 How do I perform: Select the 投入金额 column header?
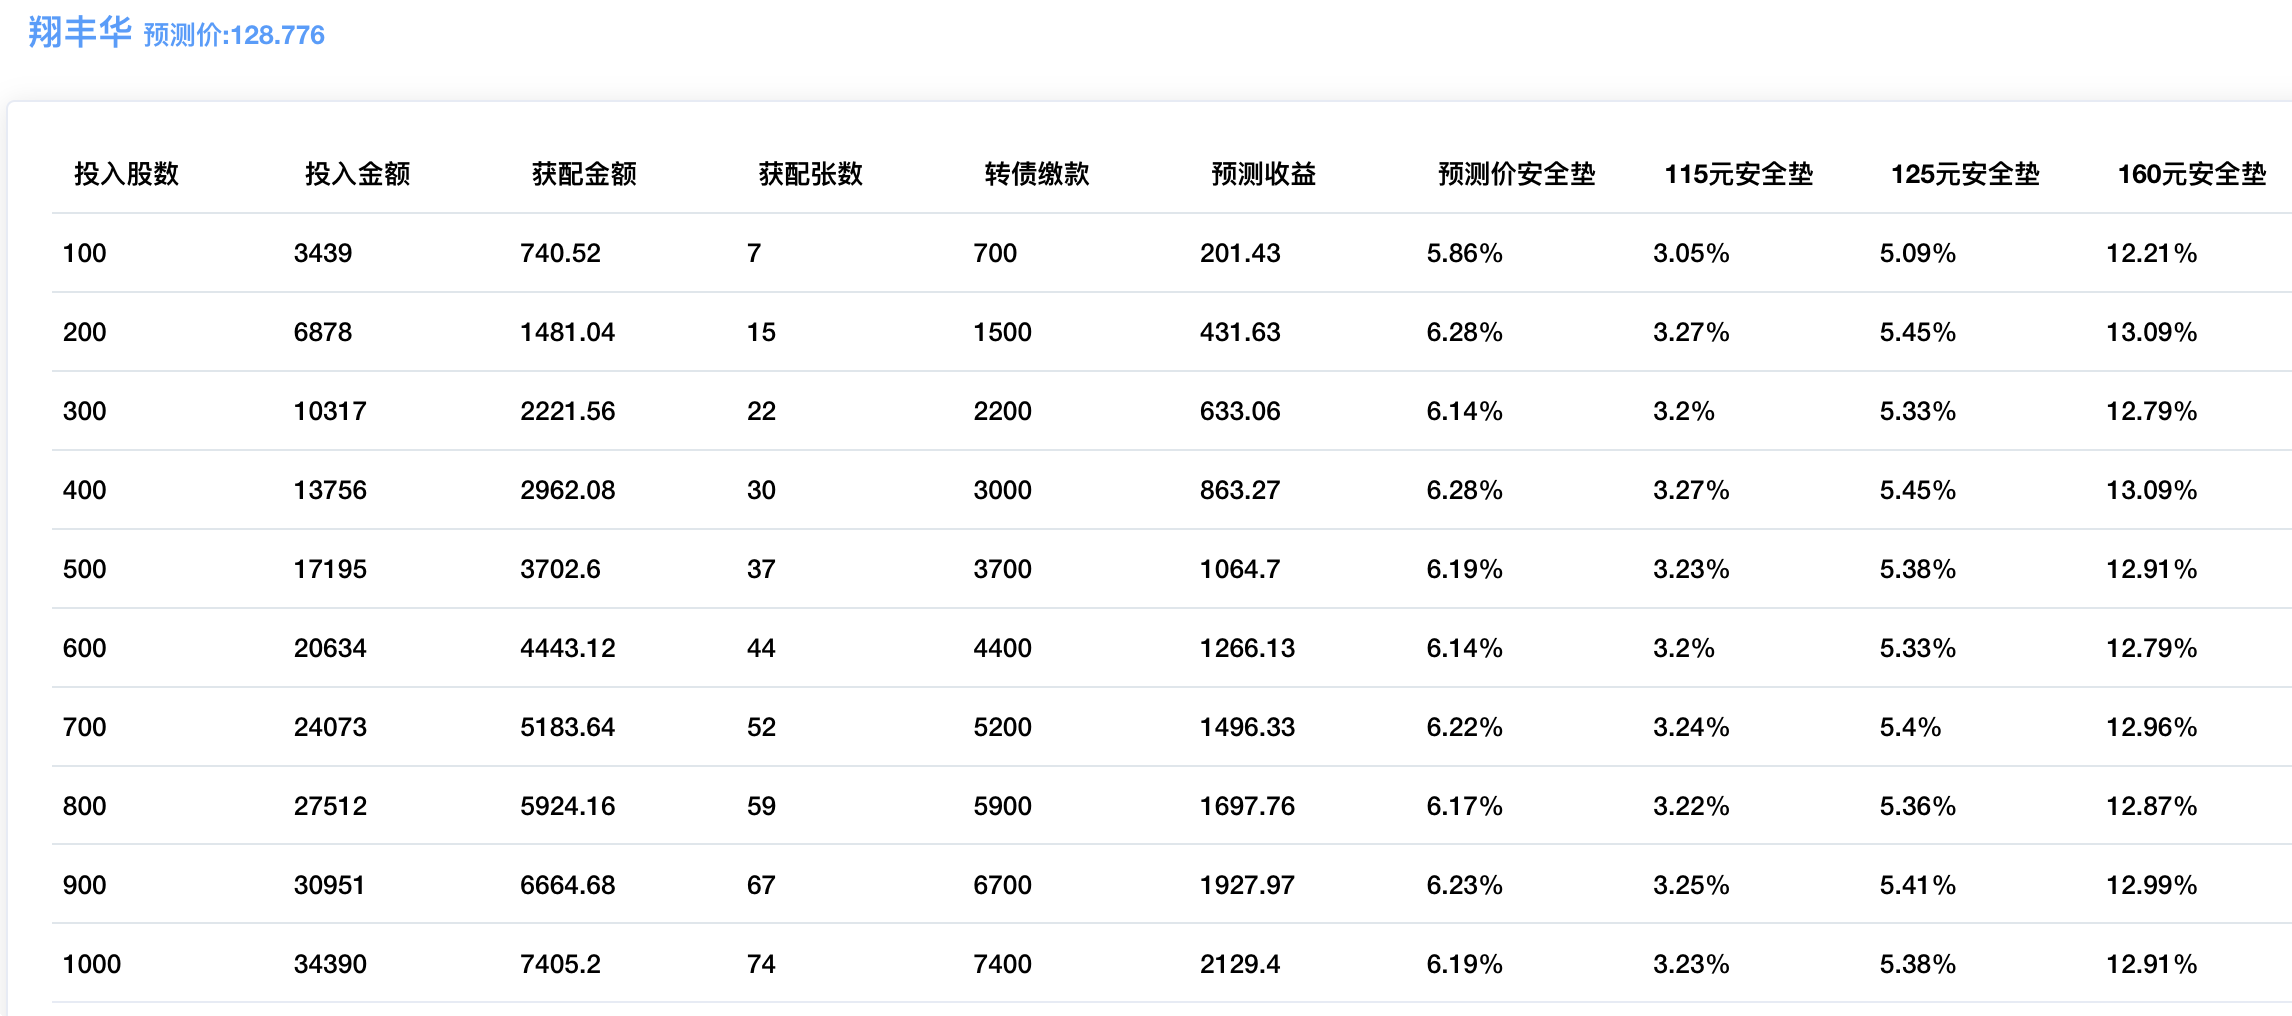(x=357, y=174)
